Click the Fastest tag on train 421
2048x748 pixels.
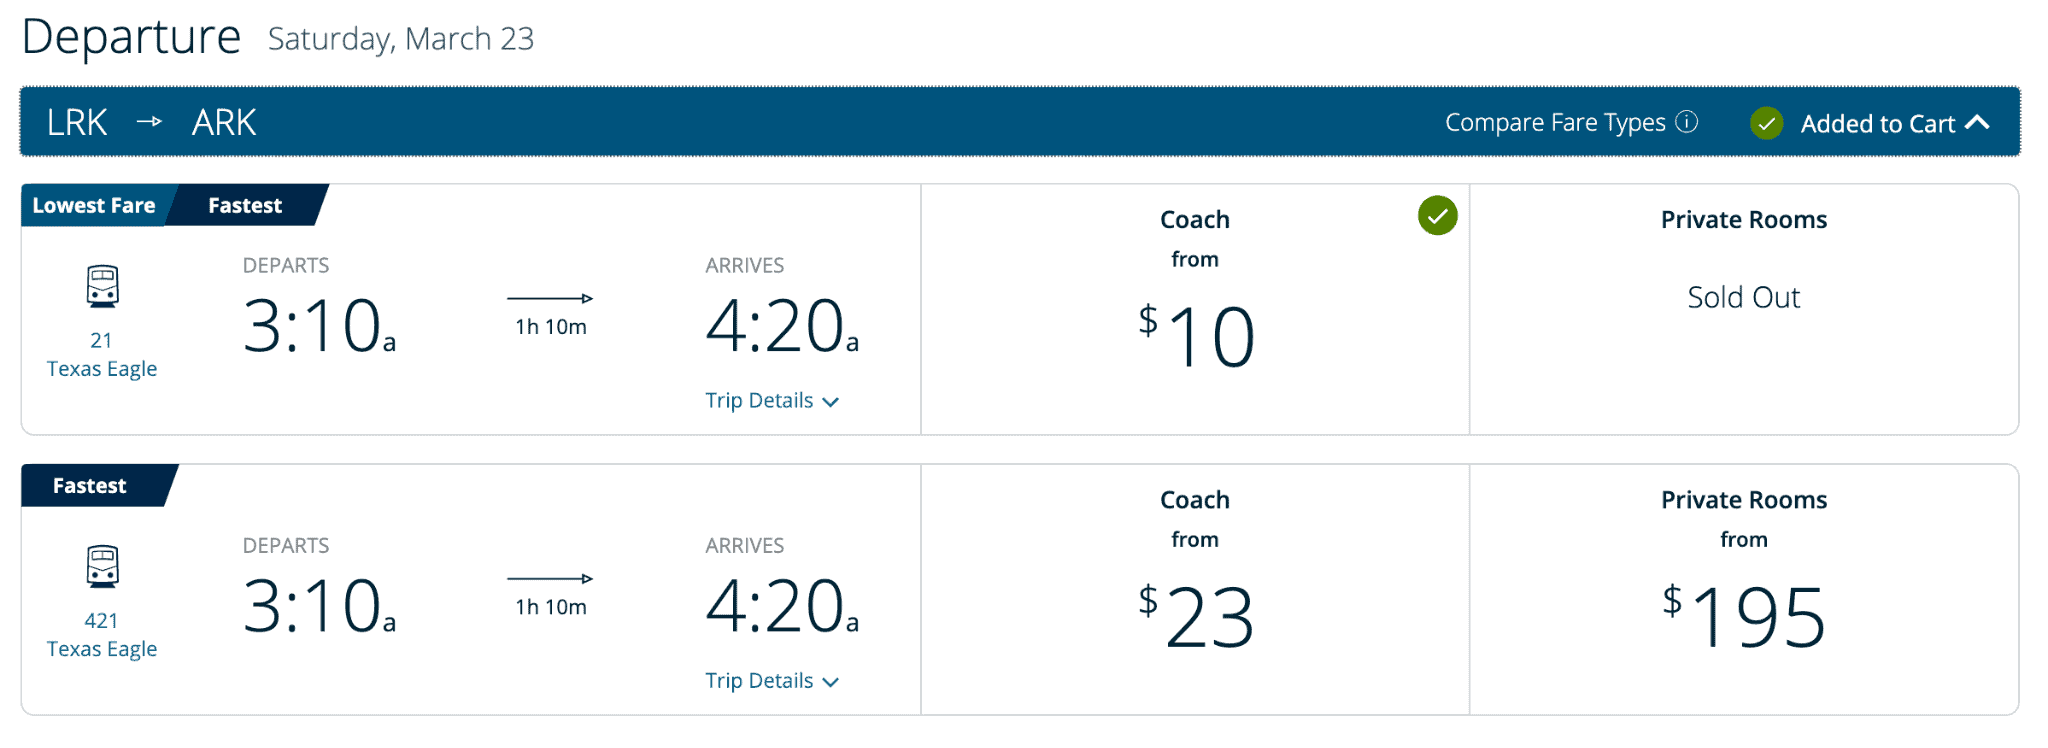point(90,485)
